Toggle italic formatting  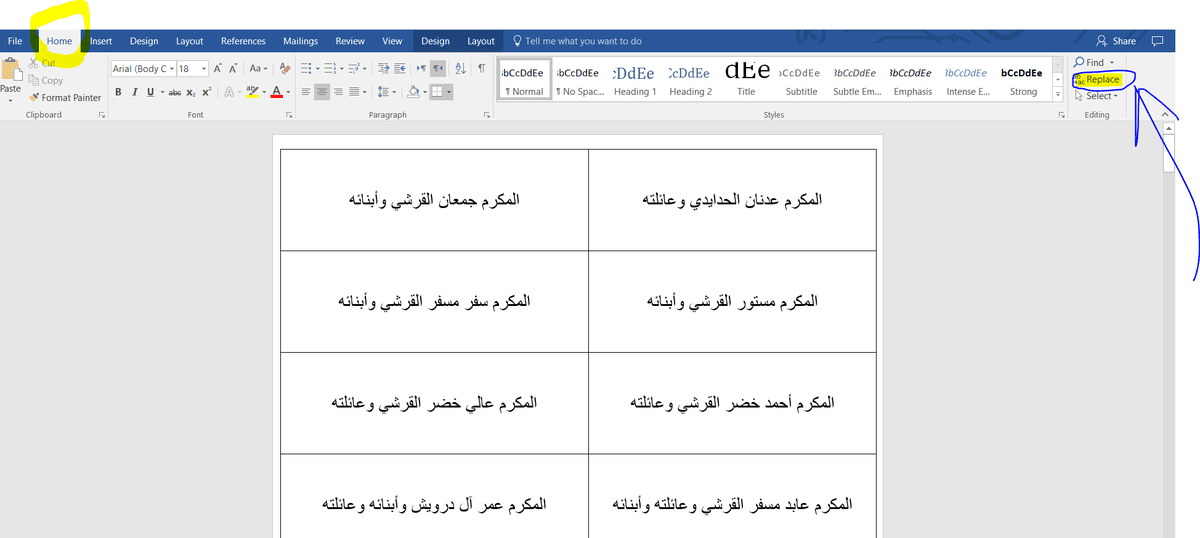point(134,92)
